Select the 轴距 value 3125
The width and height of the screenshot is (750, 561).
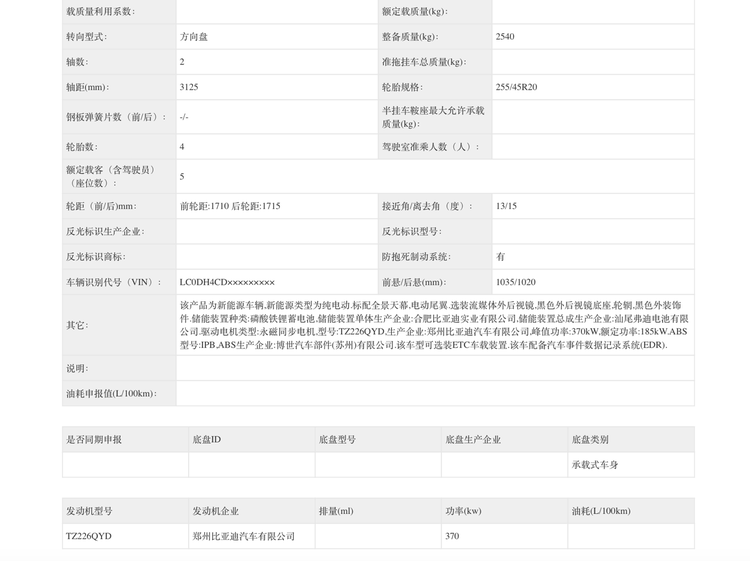(189, 87)
